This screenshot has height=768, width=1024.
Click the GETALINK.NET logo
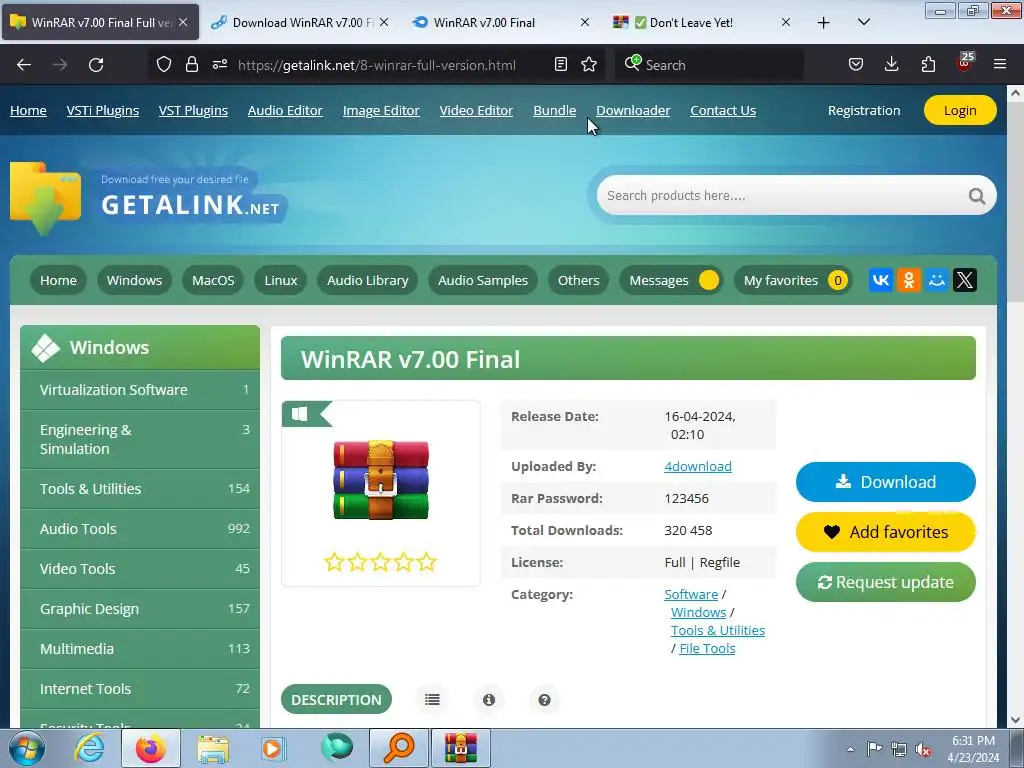pyautogui.click(x=148, y=198)
